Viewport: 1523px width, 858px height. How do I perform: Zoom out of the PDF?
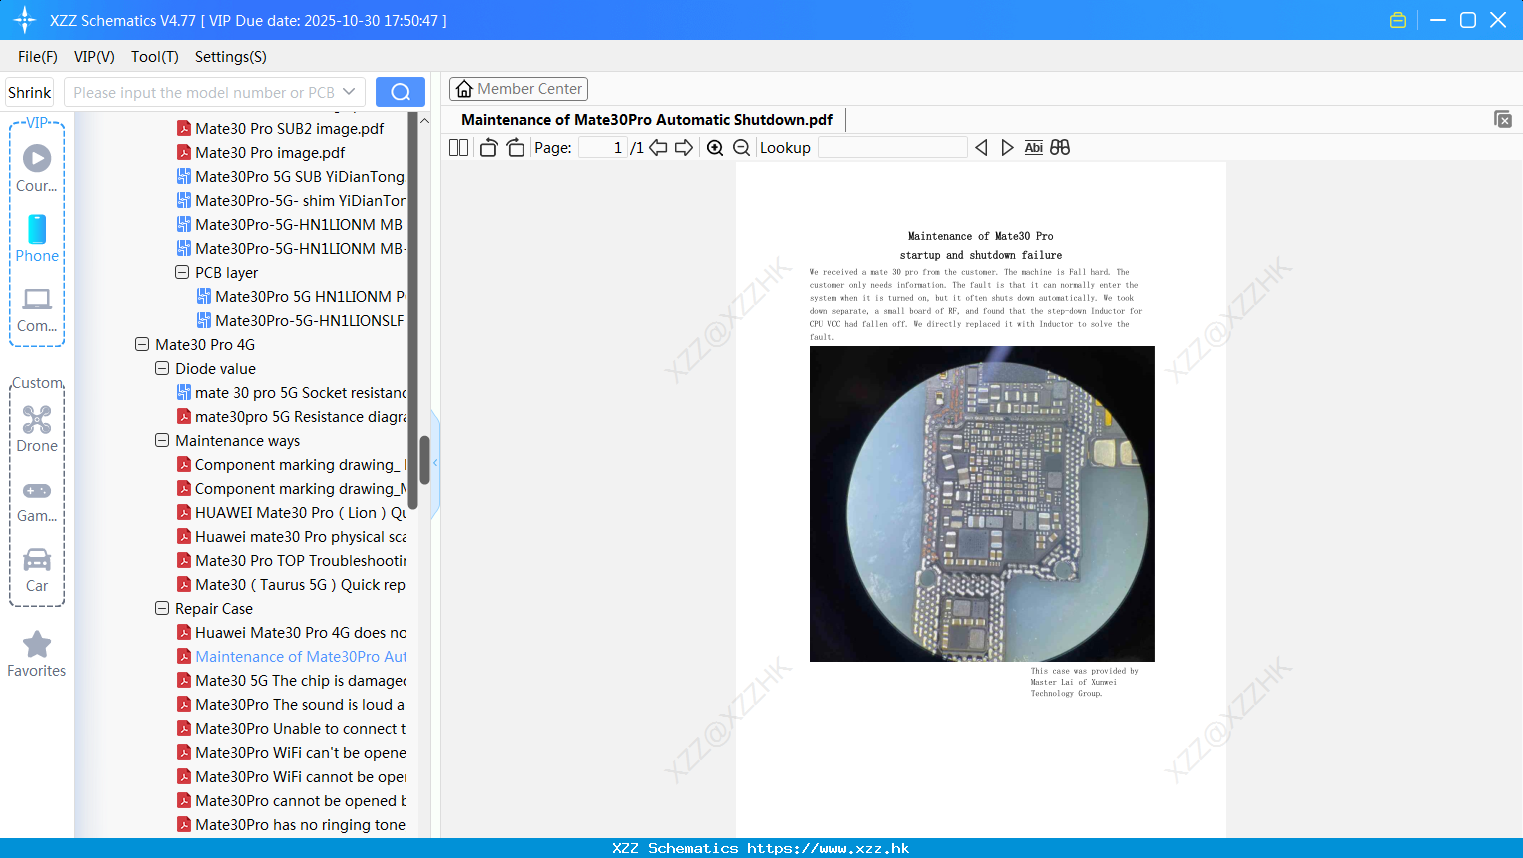[741, 147]
